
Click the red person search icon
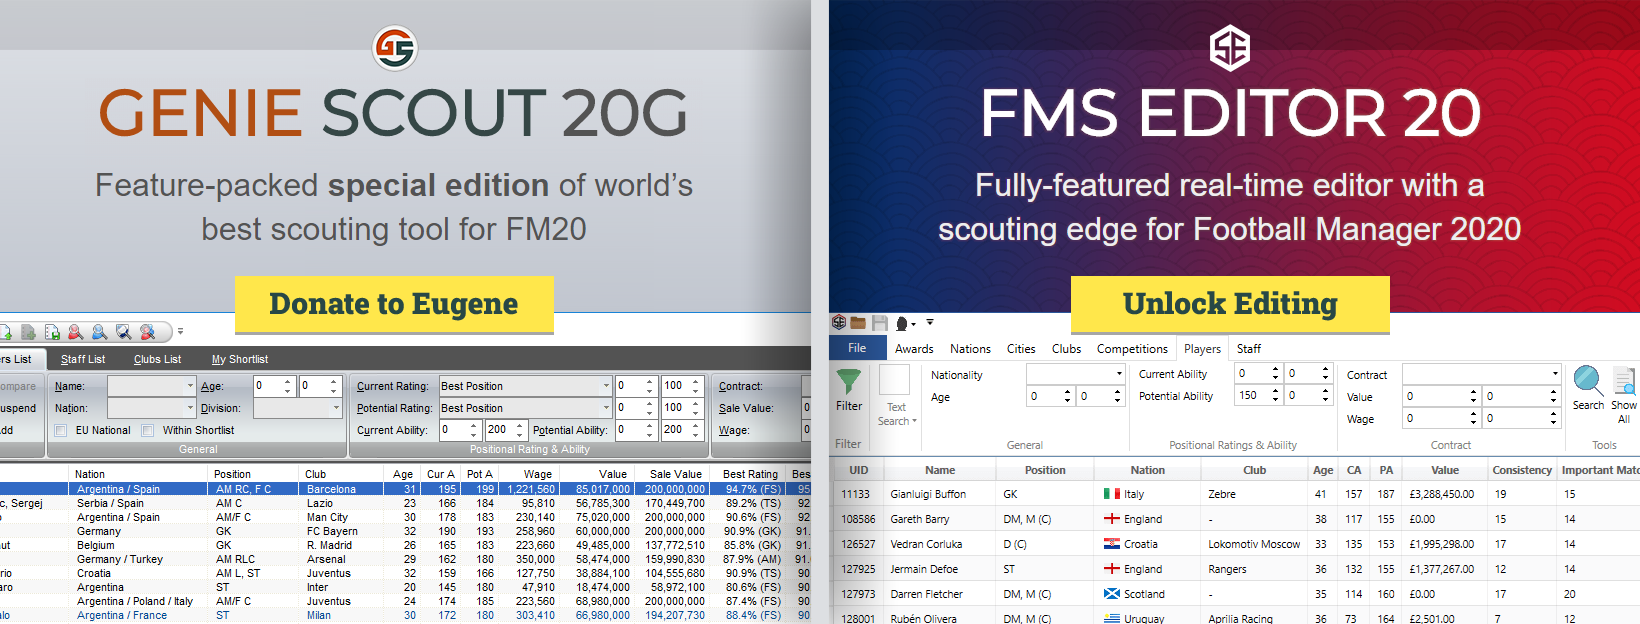pyautogui.click(x=75, y=331)
